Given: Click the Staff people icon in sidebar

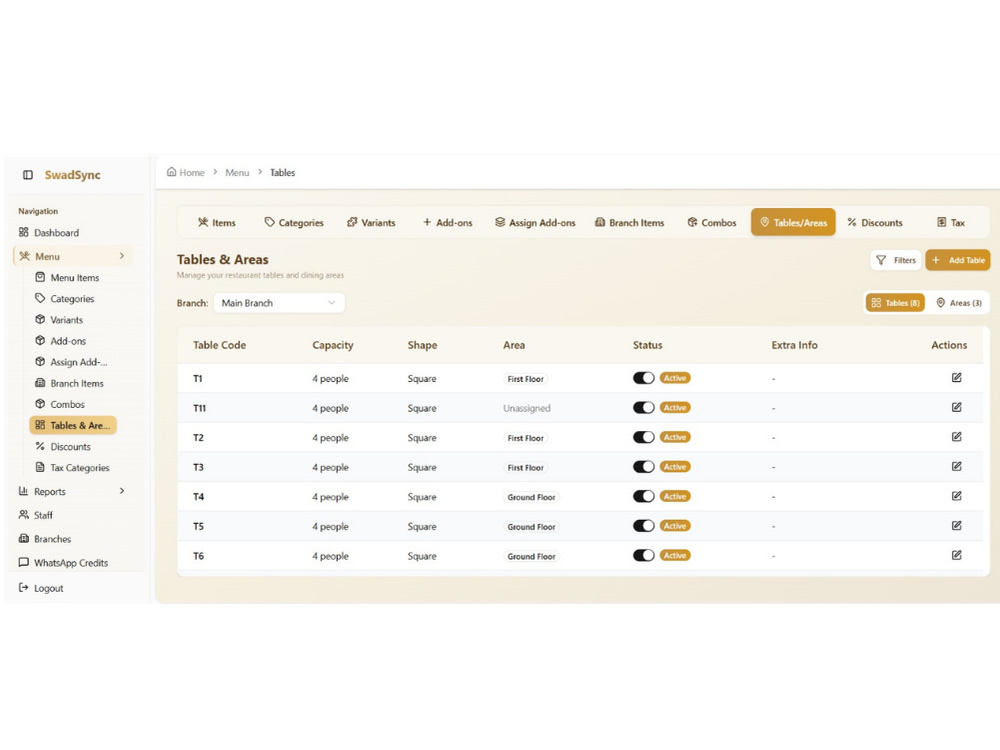Looking at the screenshot, I should (24, 514).
